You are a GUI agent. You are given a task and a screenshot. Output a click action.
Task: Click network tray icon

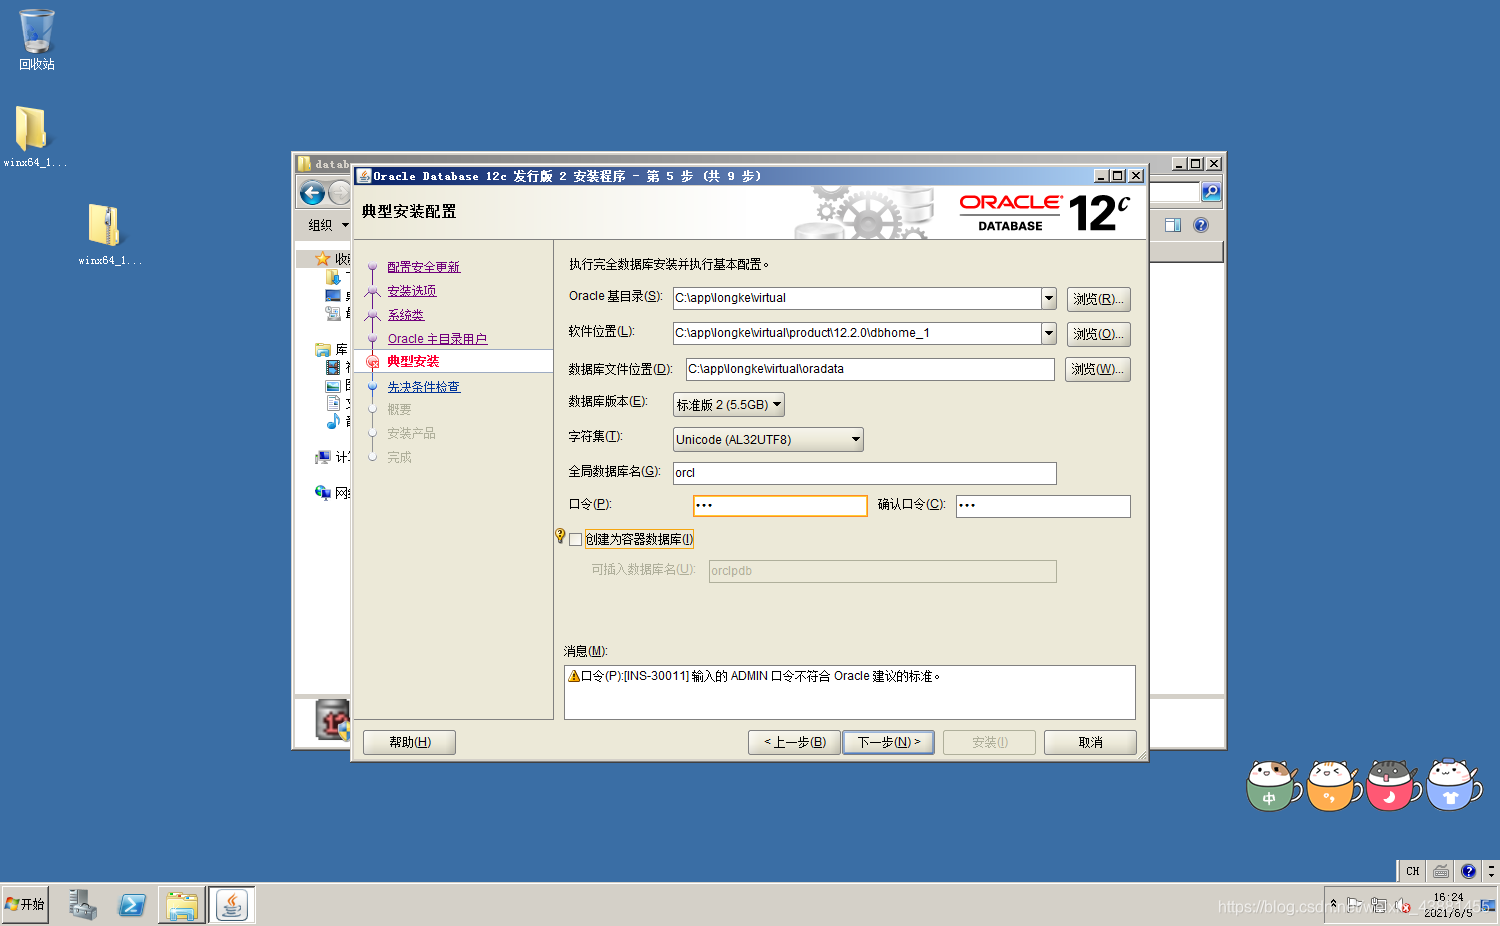(x=1379, y=905)
